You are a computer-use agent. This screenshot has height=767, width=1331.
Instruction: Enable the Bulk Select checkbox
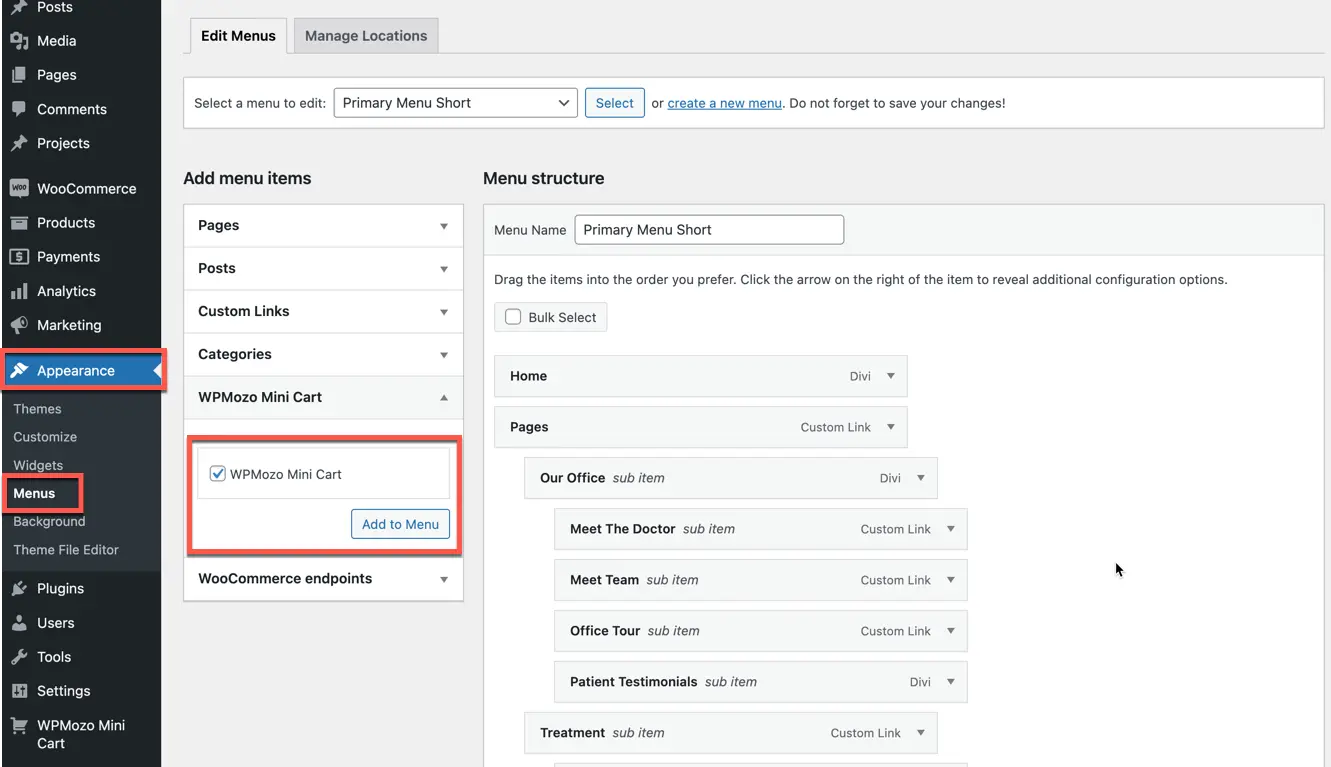pyautogui.click(x=513, y=317)
